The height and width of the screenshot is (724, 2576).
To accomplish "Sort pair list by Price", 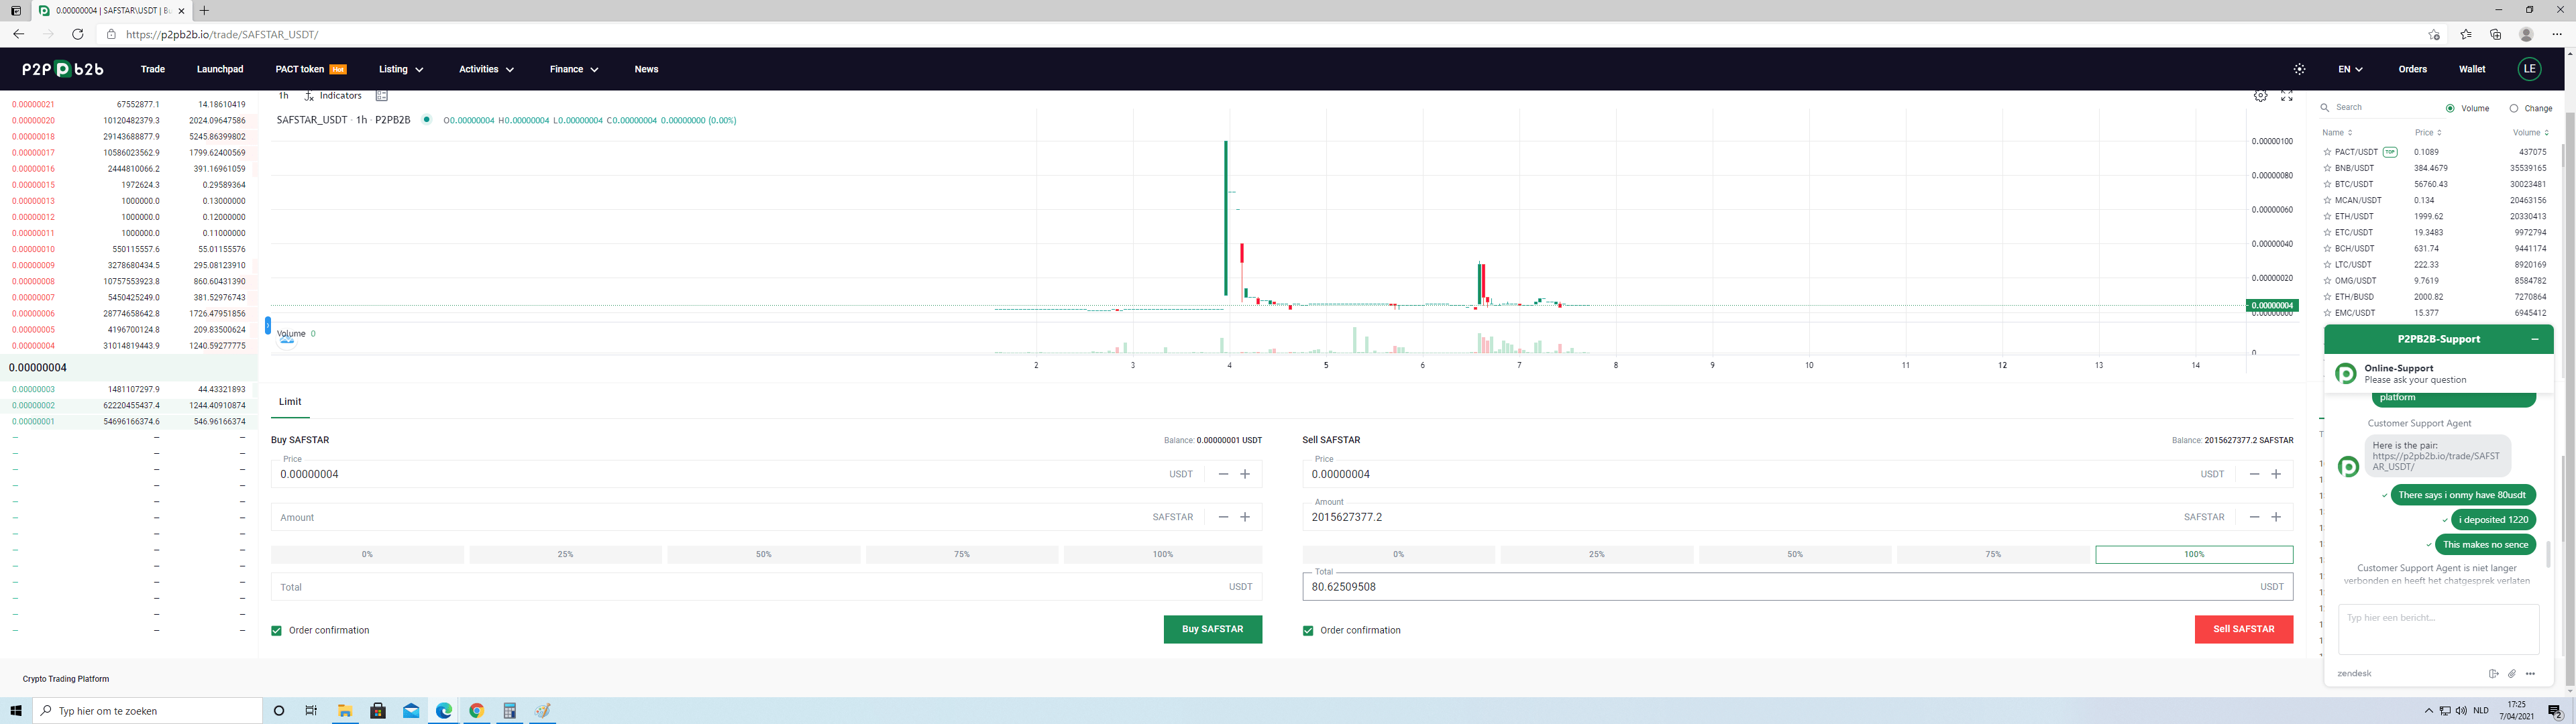I will coord(2428,133).
